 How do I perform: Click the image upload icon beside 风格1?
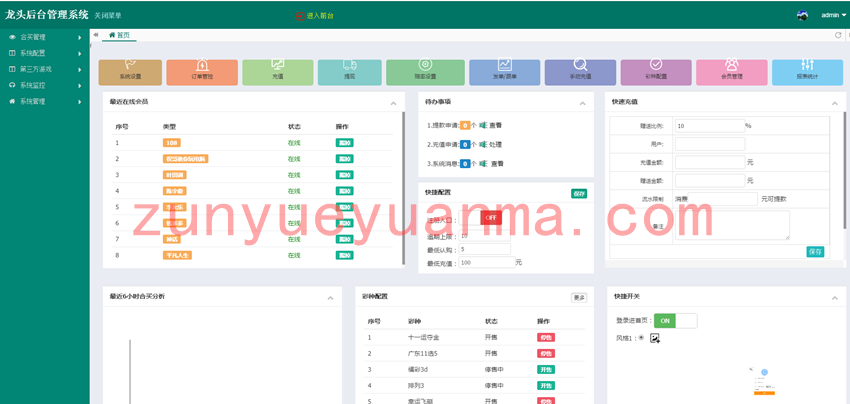click(x=655, y=338)
